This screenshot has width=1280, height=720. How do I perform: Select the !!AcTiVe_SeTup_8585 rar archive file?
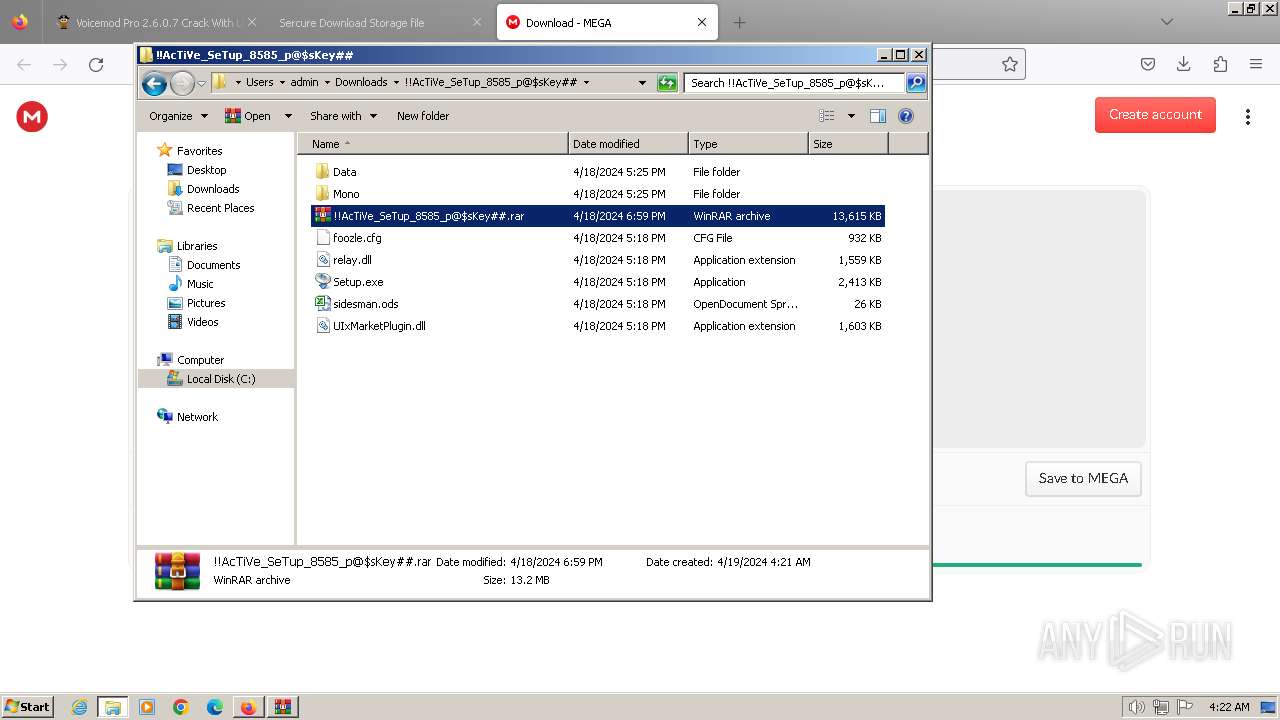[x=598, y=216]
